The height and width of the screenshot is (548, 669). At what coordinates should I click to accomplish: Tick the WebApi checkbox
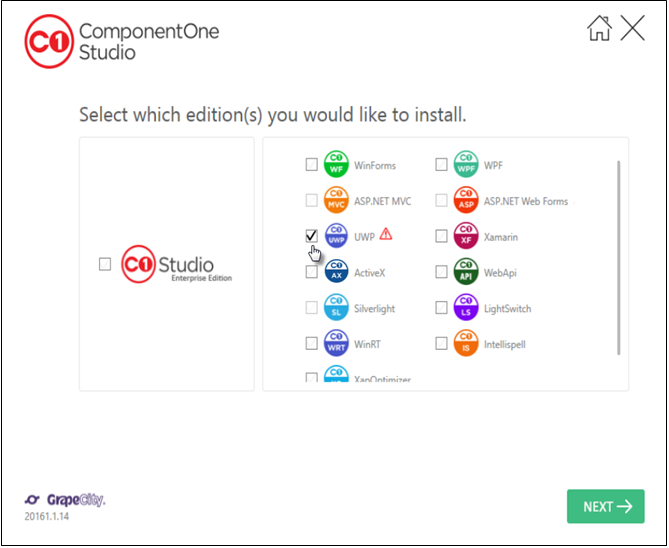pyautogui.click(x=441, y=272)
